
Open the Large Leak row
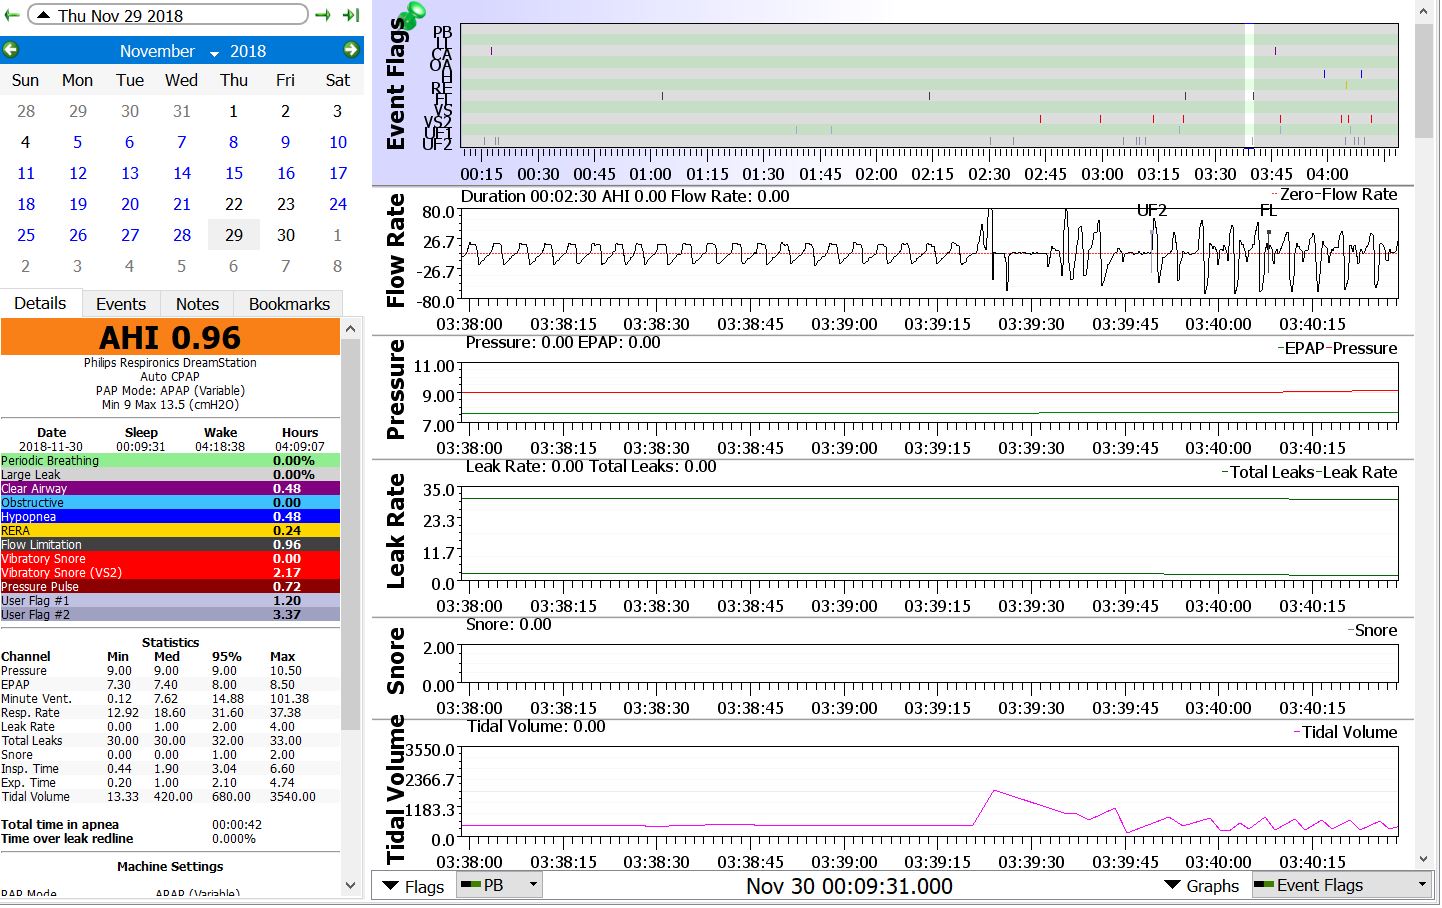[170, 475]
